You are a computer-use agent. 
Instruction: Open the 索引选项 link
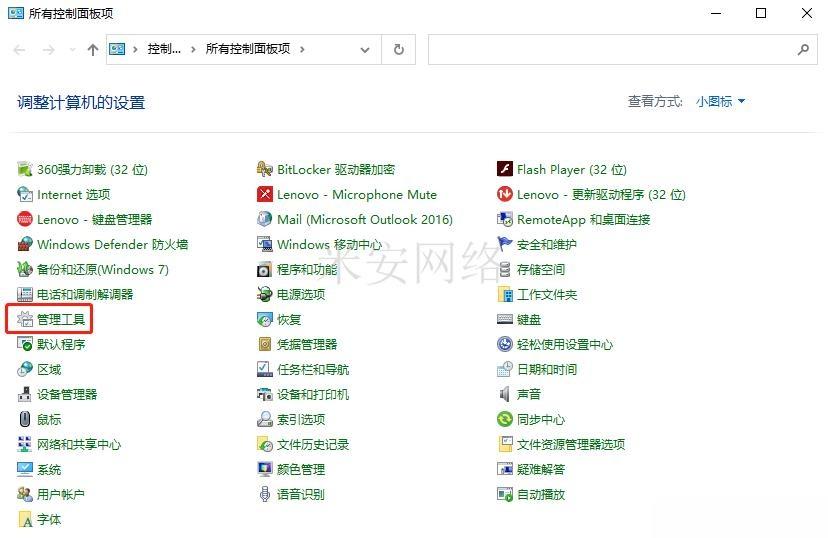pyautogui.click(x=301, y=419)
